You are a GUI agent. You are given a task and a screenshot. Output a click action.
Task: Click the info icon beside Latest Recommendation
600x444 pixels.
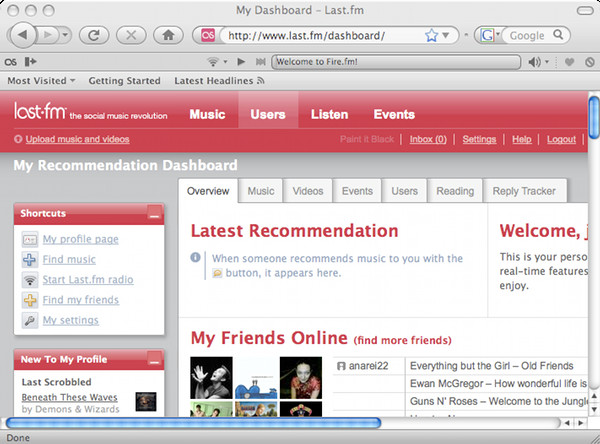click(x=195, y=258)
